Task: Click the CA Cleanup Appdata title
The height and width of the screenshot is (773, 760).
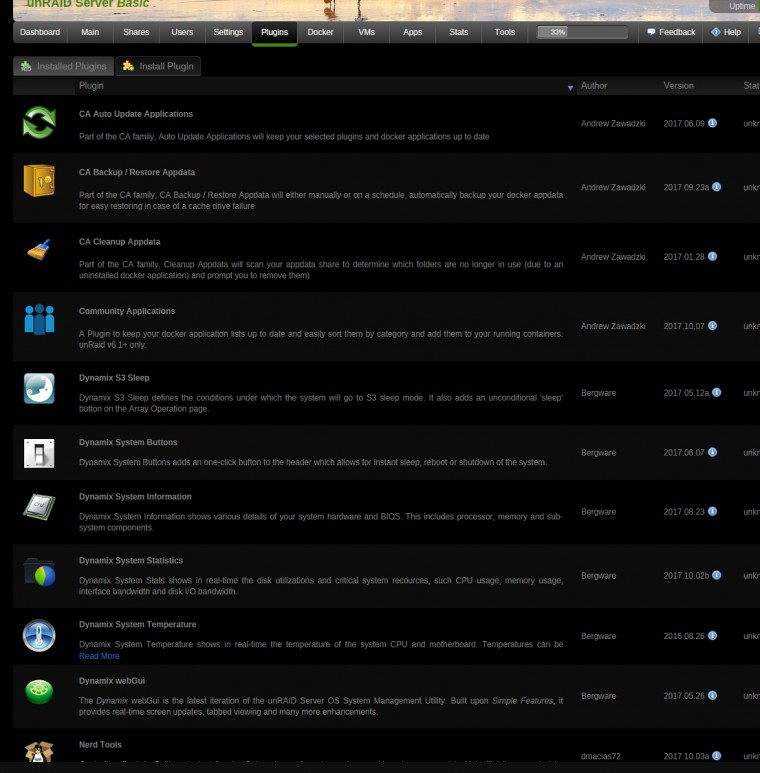Action: tap(120, 242)
